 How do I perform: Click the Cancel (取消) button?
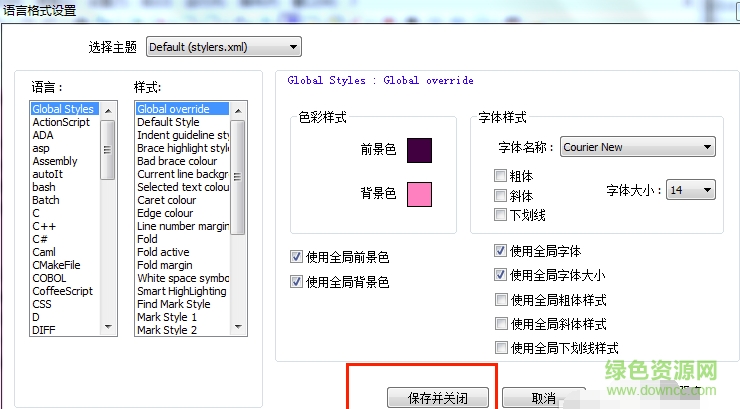coord(543,398)
